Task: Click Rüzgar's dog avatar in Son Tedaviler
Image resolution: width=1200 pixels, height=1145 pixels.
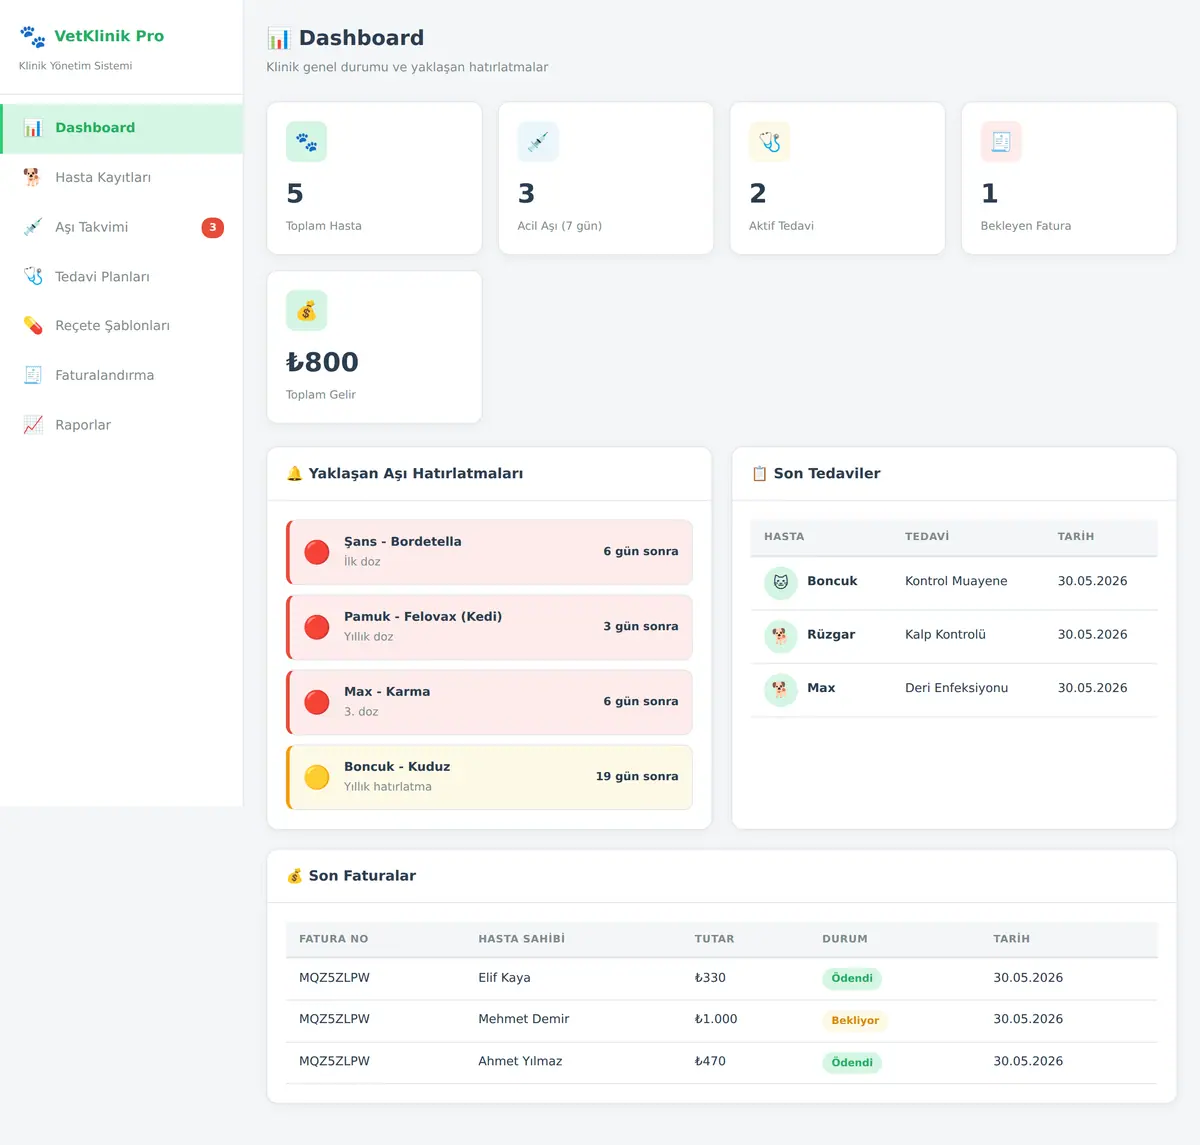Action: (781, 635)
